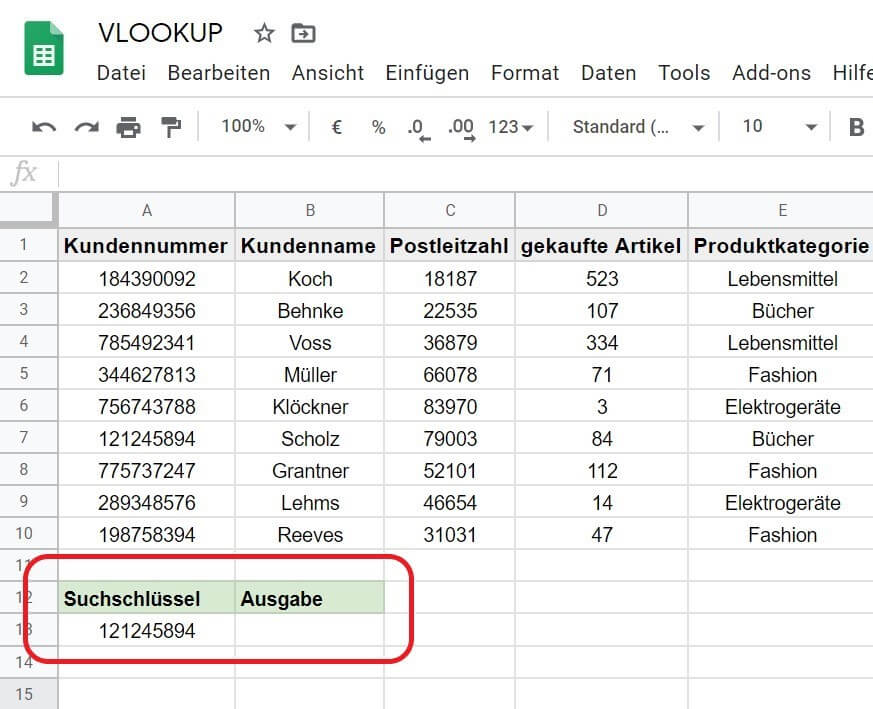This screenshot has width=873, height=709.
Task: Open the Daten menu
Action: click(608, 73)
